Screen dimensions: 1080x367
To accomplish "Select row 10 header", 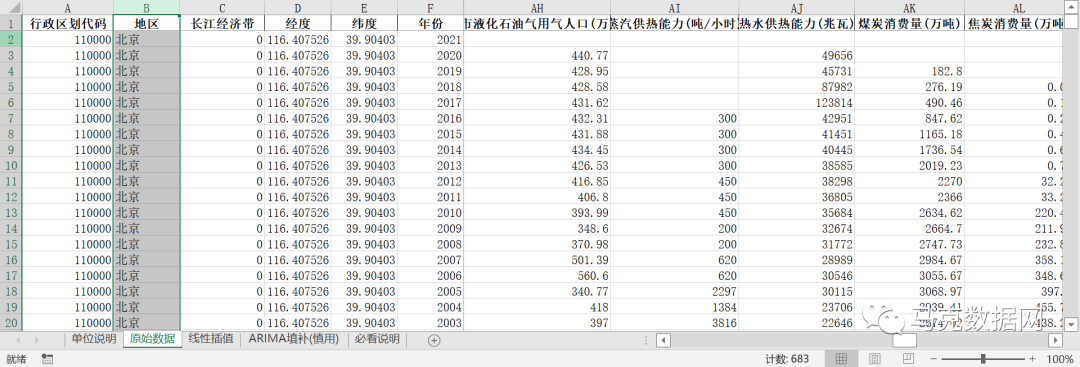I will pos(11,165).
